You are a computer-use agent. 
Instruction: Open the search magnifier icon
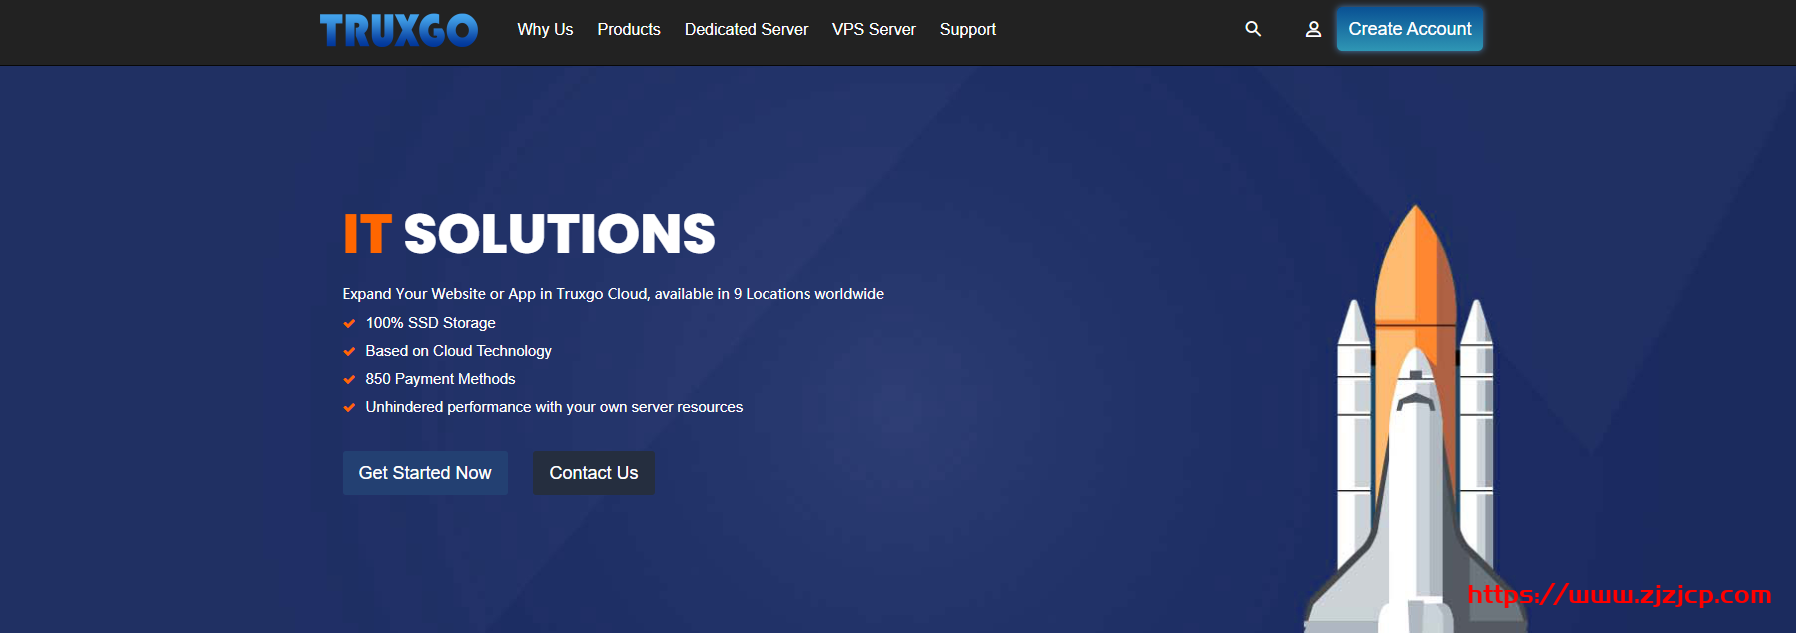tap(1253, 29)
